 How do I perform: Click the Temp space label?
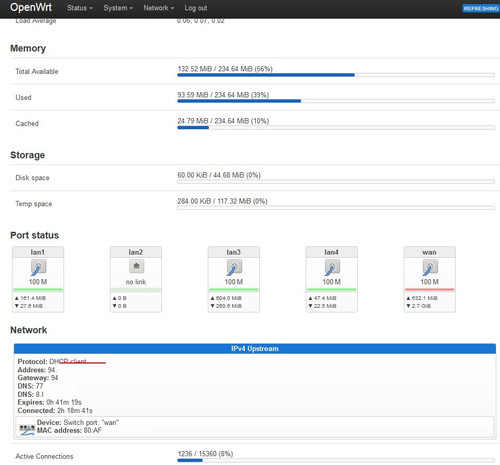(x=34, y=204)
